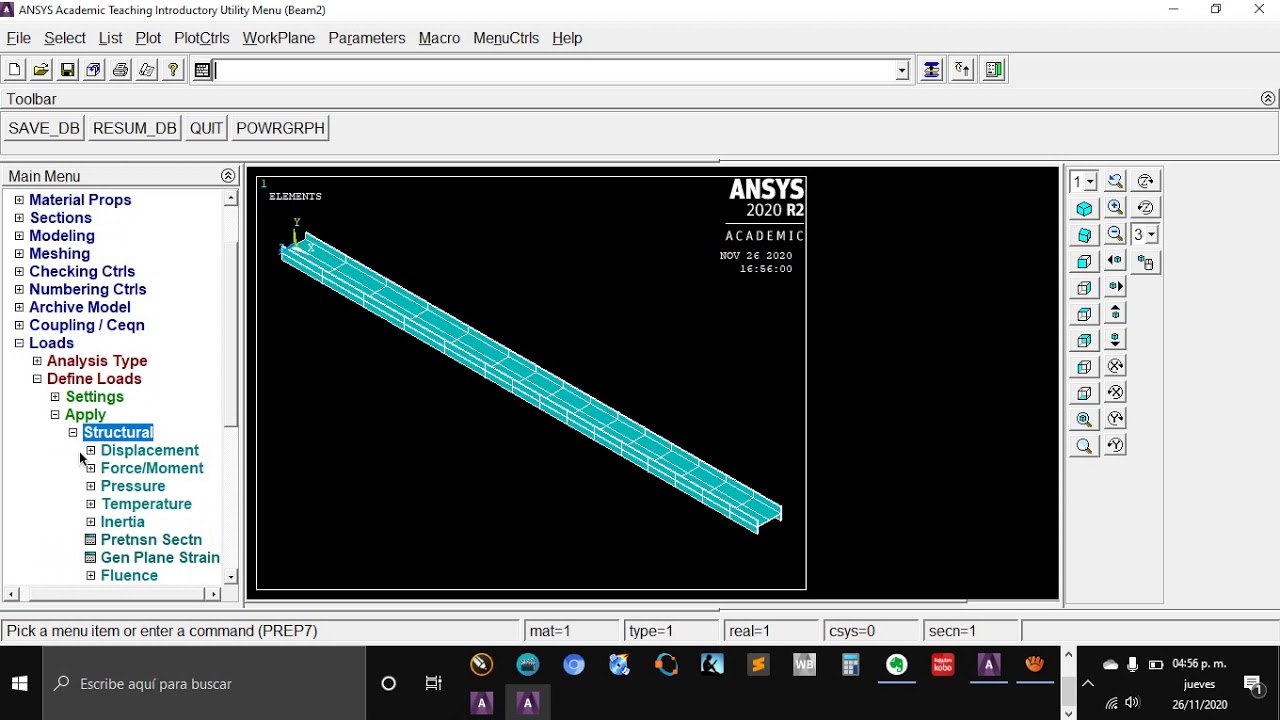
Task: Open ANSYS Help via the question mark icon
Action: click(173, 70)
